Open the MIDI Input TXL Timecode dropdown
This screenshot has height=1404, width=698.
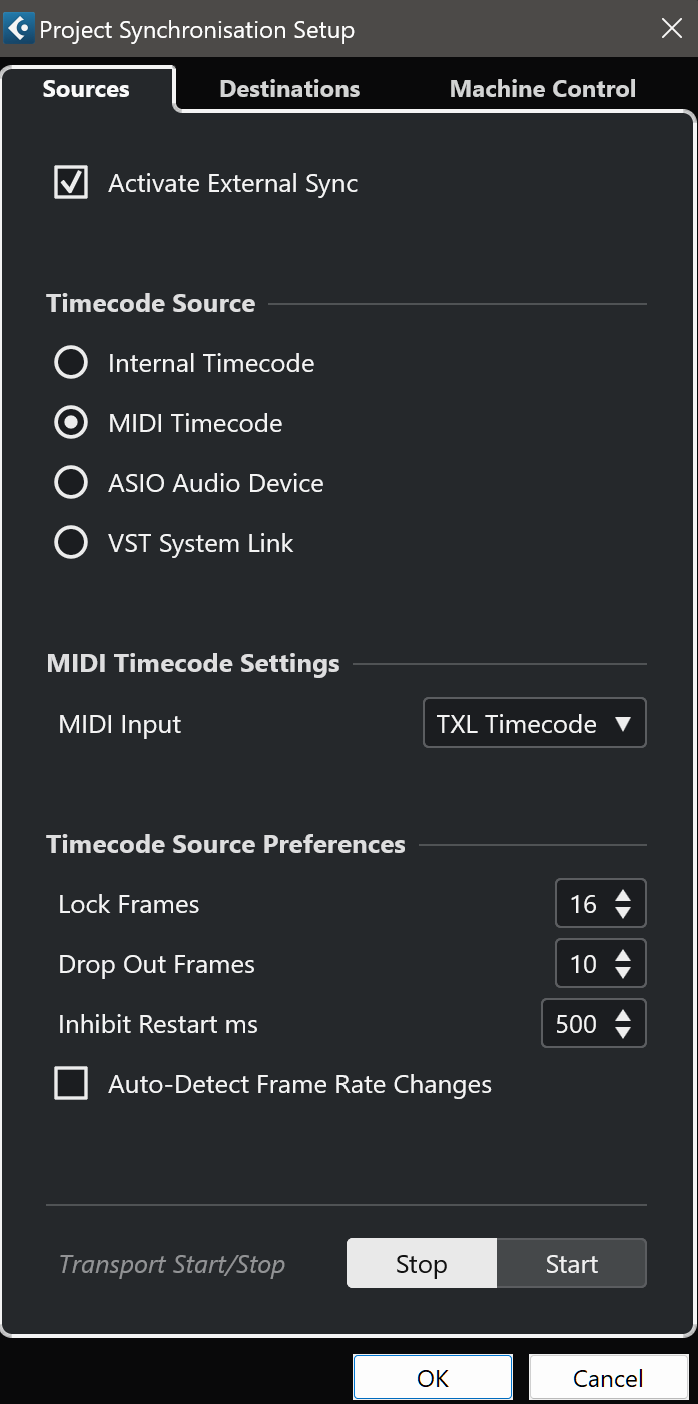pyautogui.click(x=535, y=723)
